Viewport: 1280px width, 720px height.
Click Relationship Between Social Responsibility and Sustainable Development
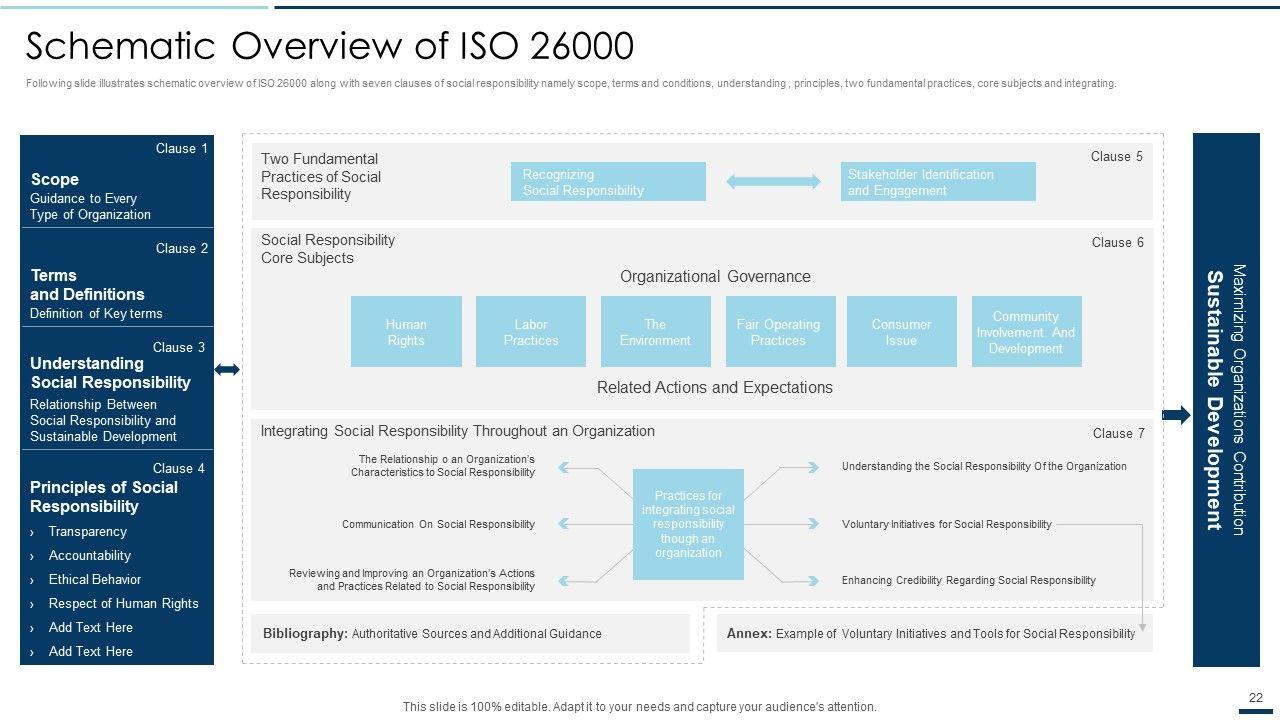103,420
